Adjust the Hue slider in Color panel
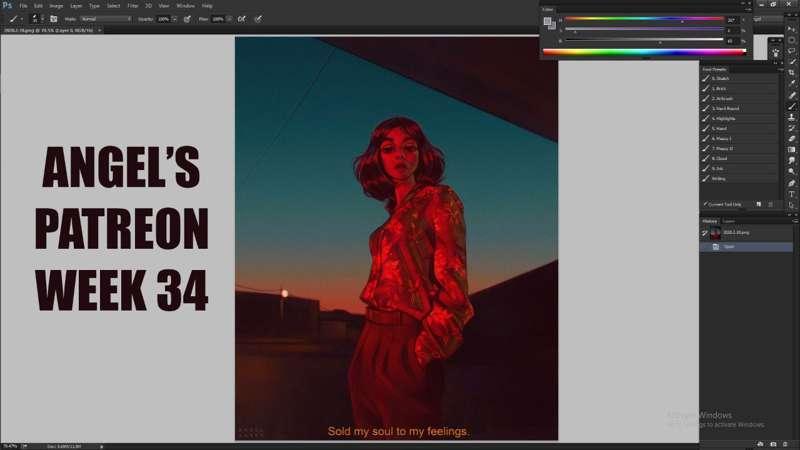Image resolution: width=800 pixels, height=450 pixels. (x=644, y=20)
